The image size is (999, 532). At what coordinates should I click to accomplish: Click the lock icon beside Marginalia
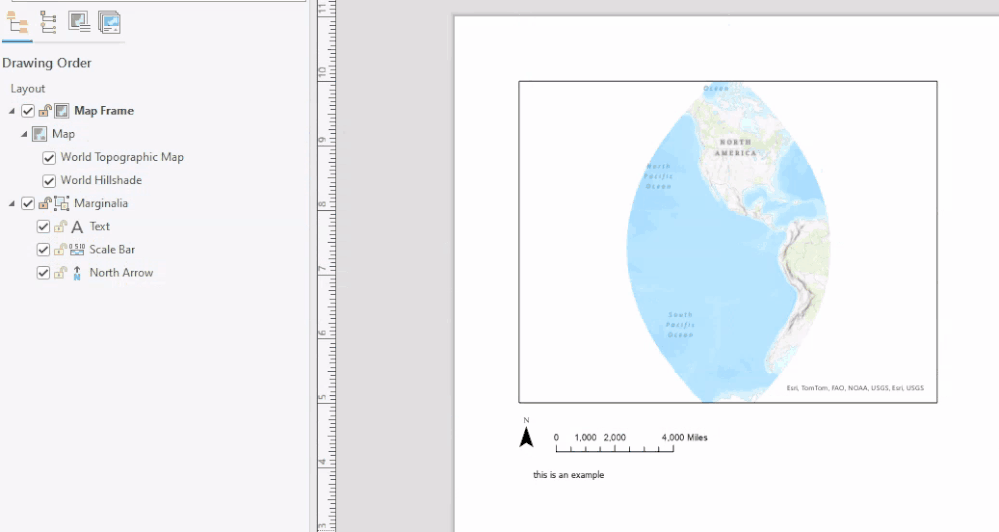(x=45, y=203)
